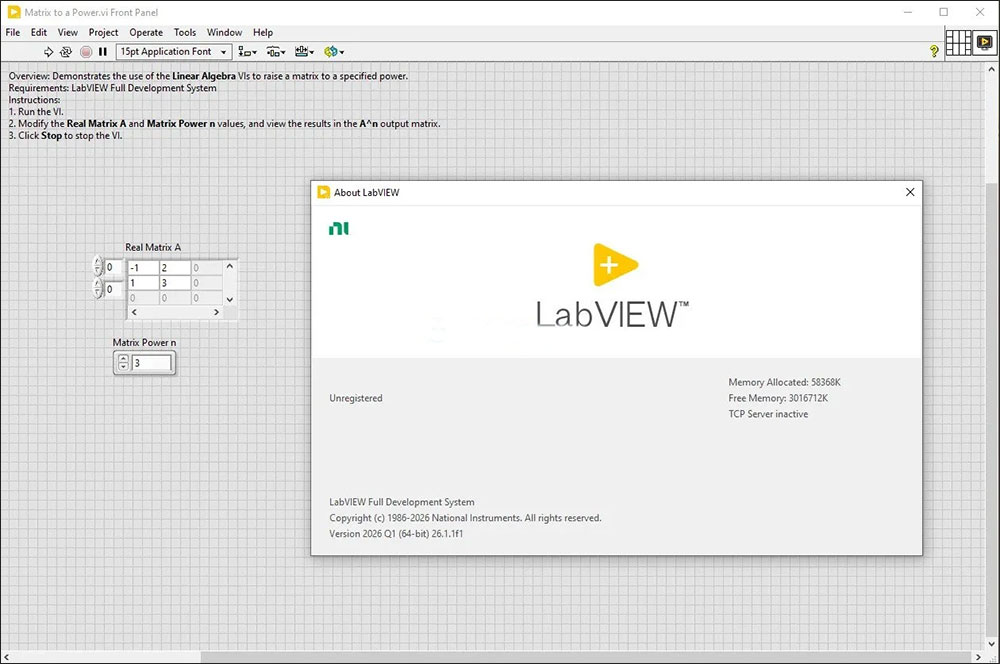Click the 'Real Matrix A' label
This screenshot has height=664, width=1000.
tap(153, 247)
